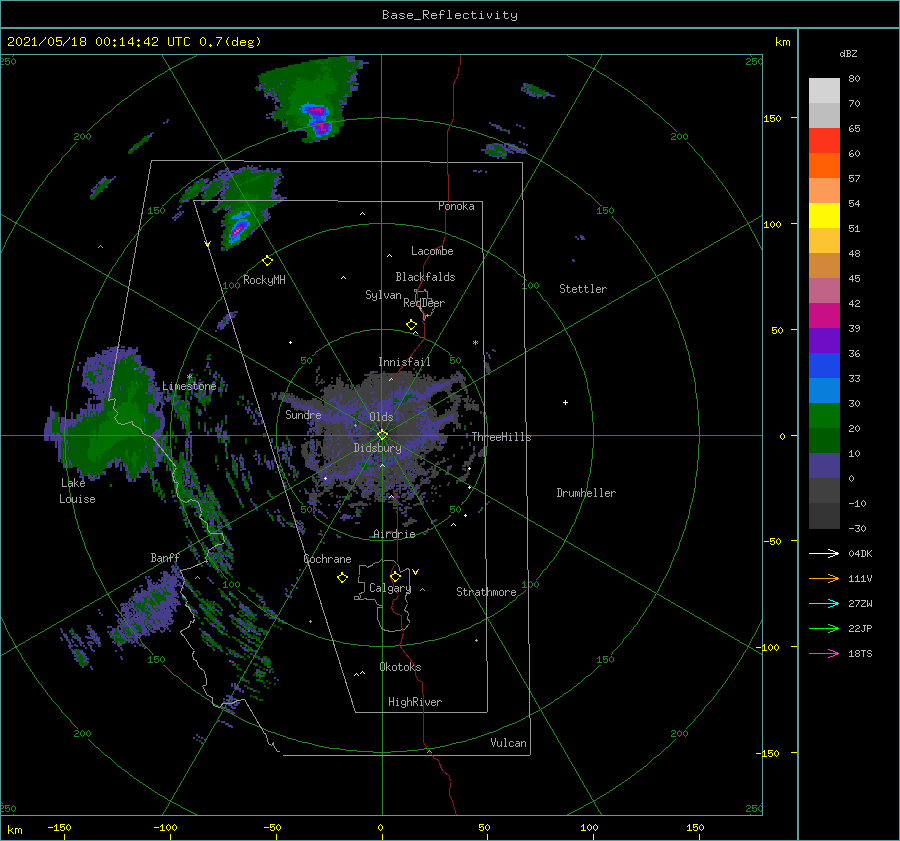Select the yellow diamond marker inside Calgary
The height and width of the screenshot is (841, 900).
point(395,576)
